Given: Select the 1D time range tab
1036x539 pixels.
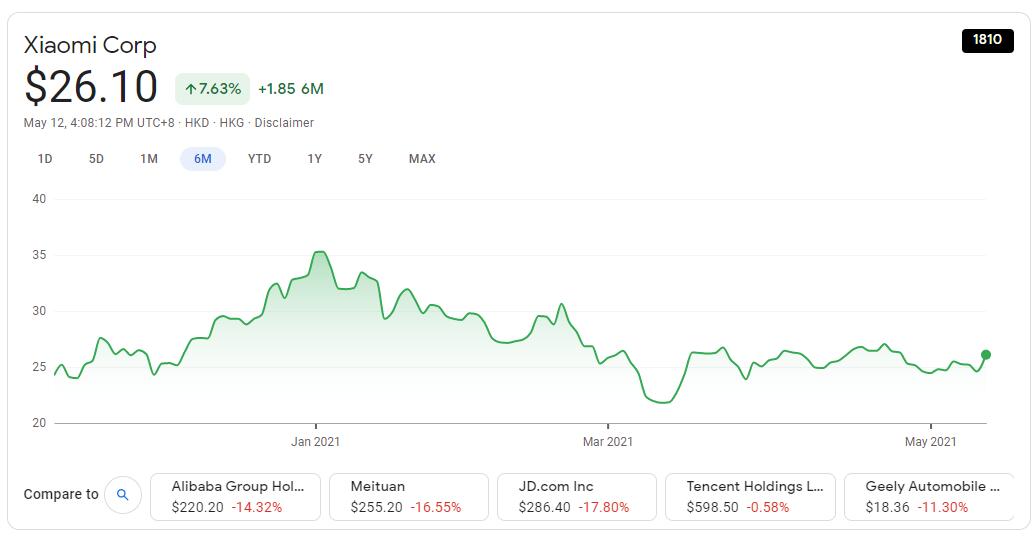Looking at the screenshot, I should (x=45, y=159).
